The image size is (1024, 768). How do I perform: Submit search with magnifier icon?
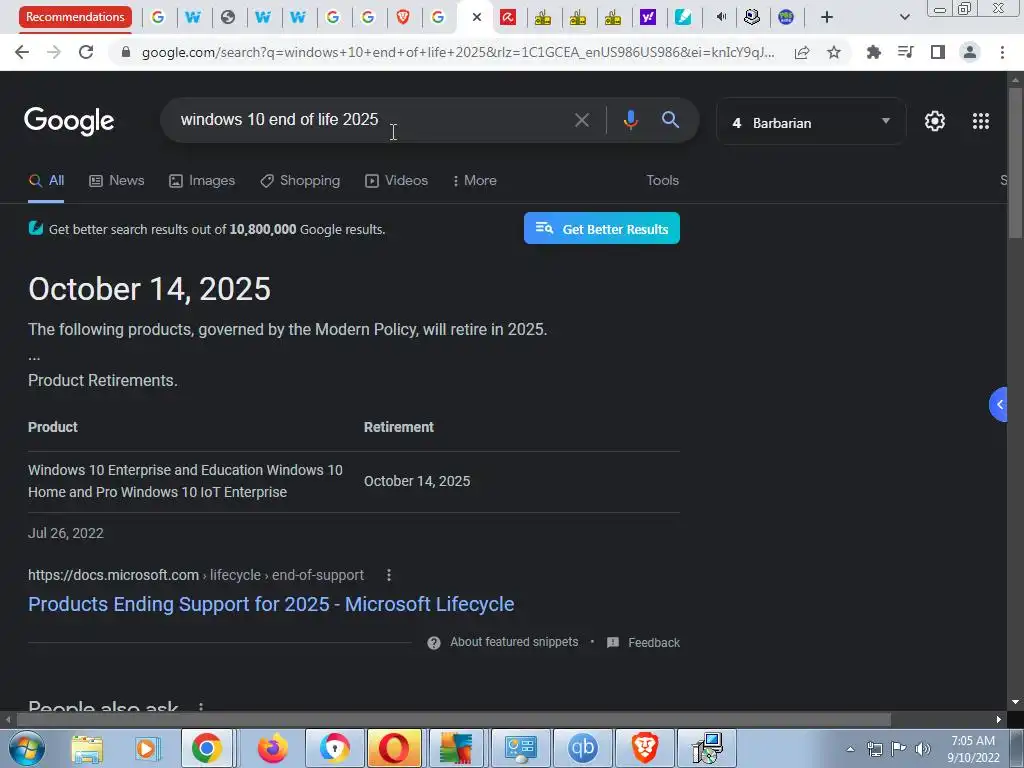point(670,120)
